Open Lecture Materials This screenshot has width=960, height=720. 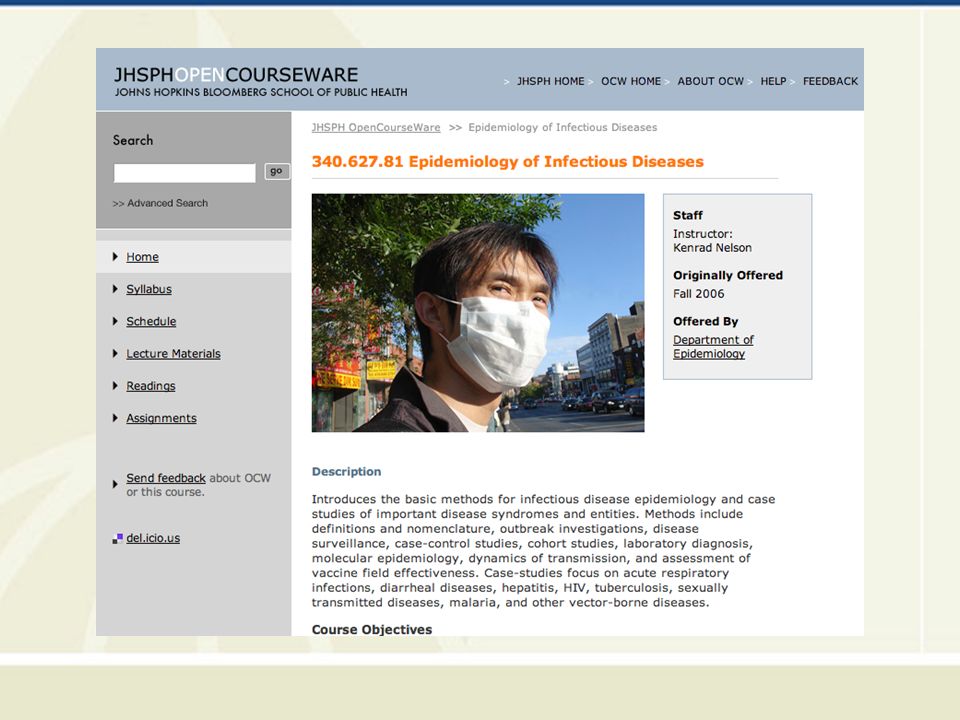coord(173,354)
